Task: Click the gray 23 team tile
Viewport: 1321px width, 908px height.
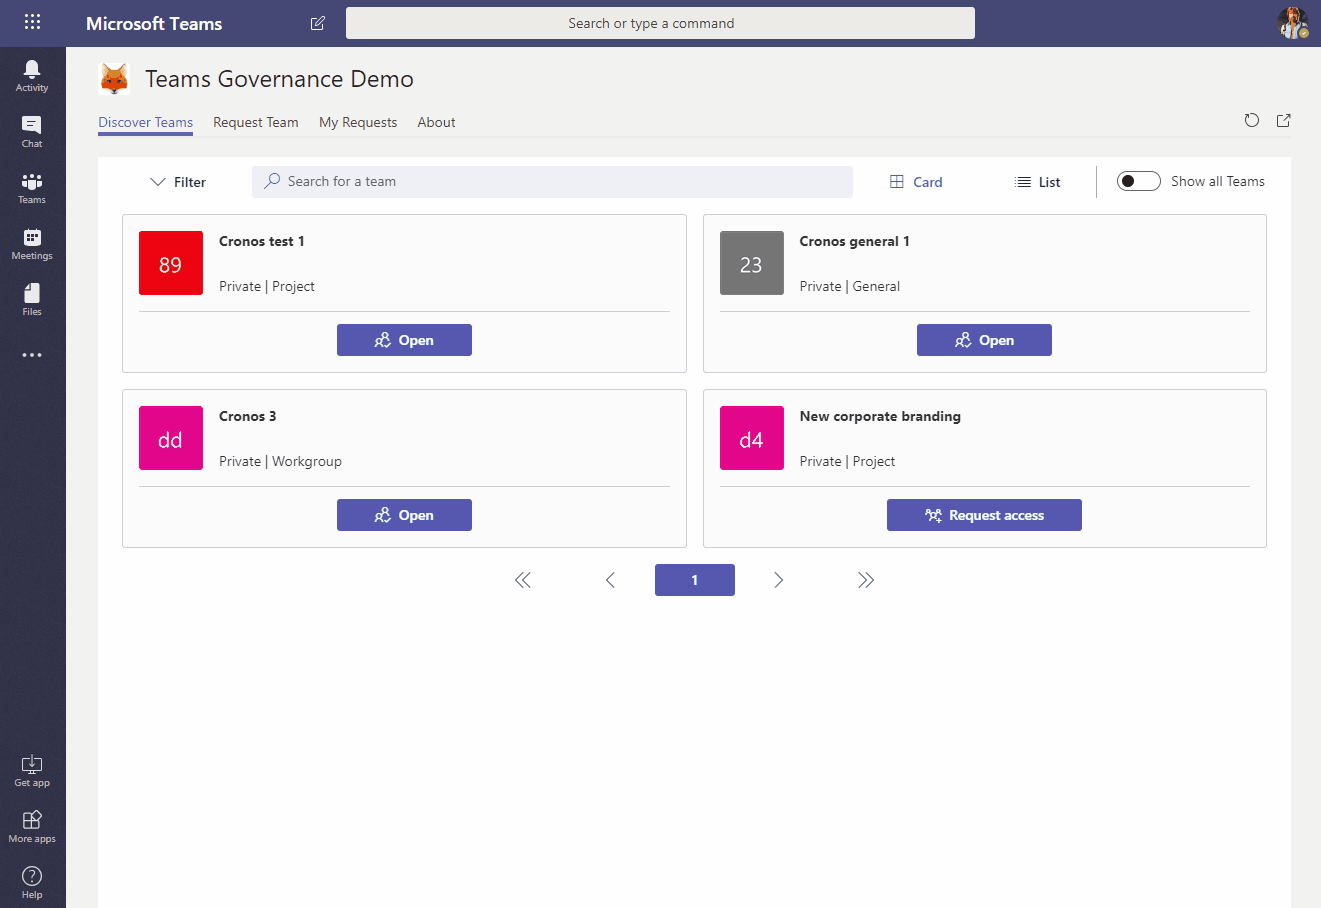Action: [x=752, y=263]
